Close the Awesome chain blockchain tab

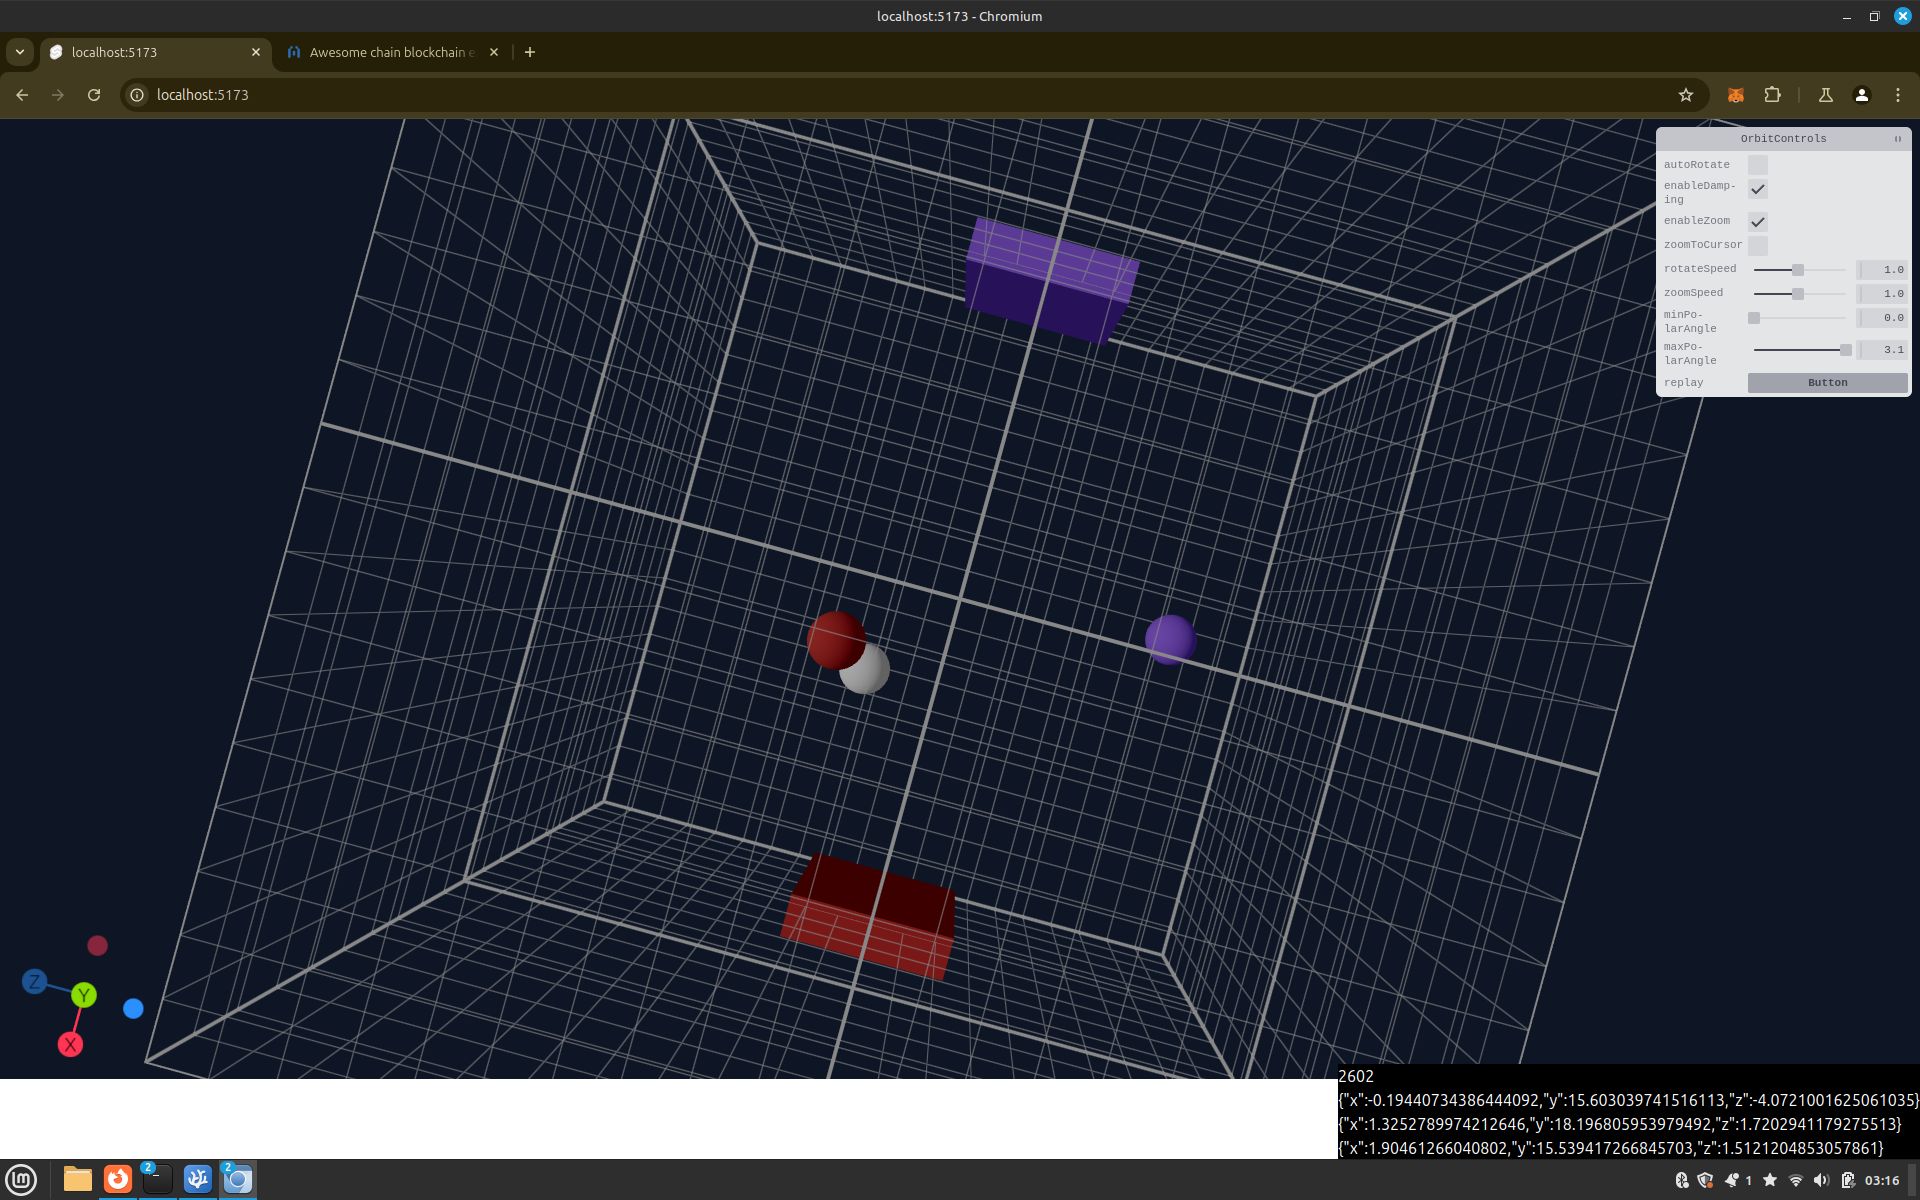(494, 52)
